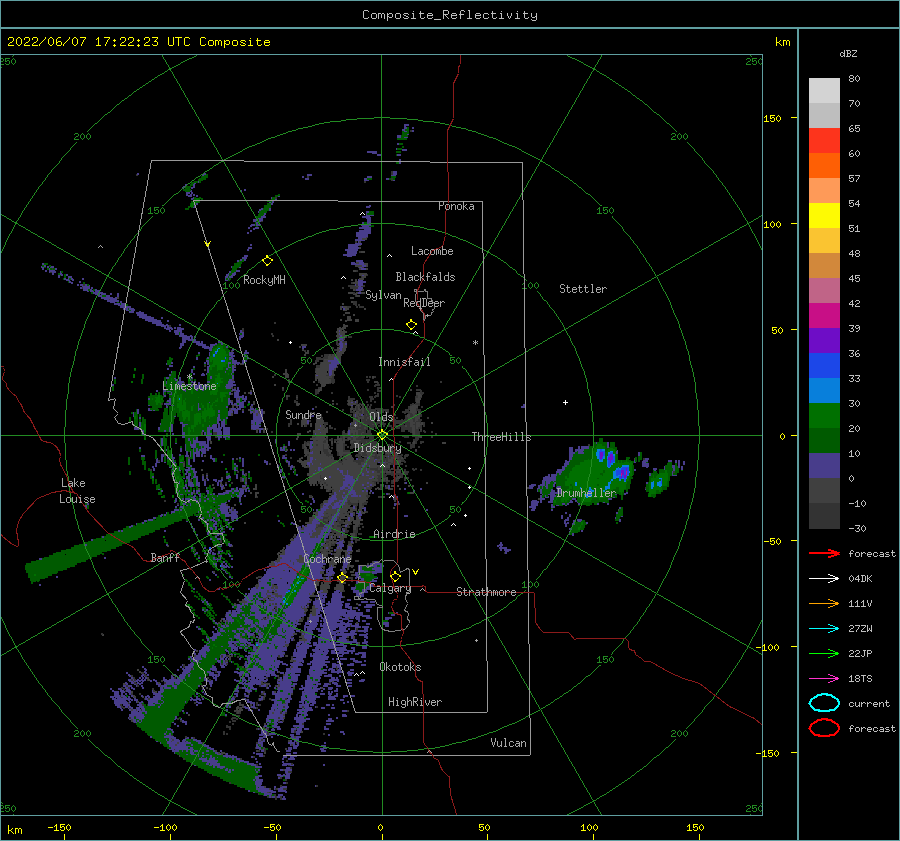
Task: Click the RedDeer label
Action: point(424,303)
